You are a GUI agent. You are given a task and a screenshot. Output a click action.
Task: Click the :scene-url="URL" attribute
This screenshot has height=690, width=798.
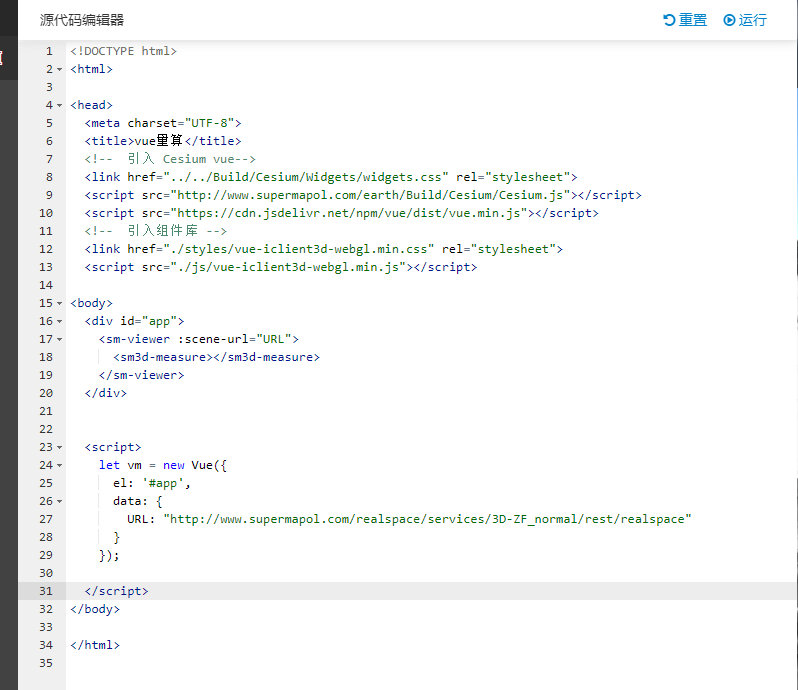click(235, 339)
